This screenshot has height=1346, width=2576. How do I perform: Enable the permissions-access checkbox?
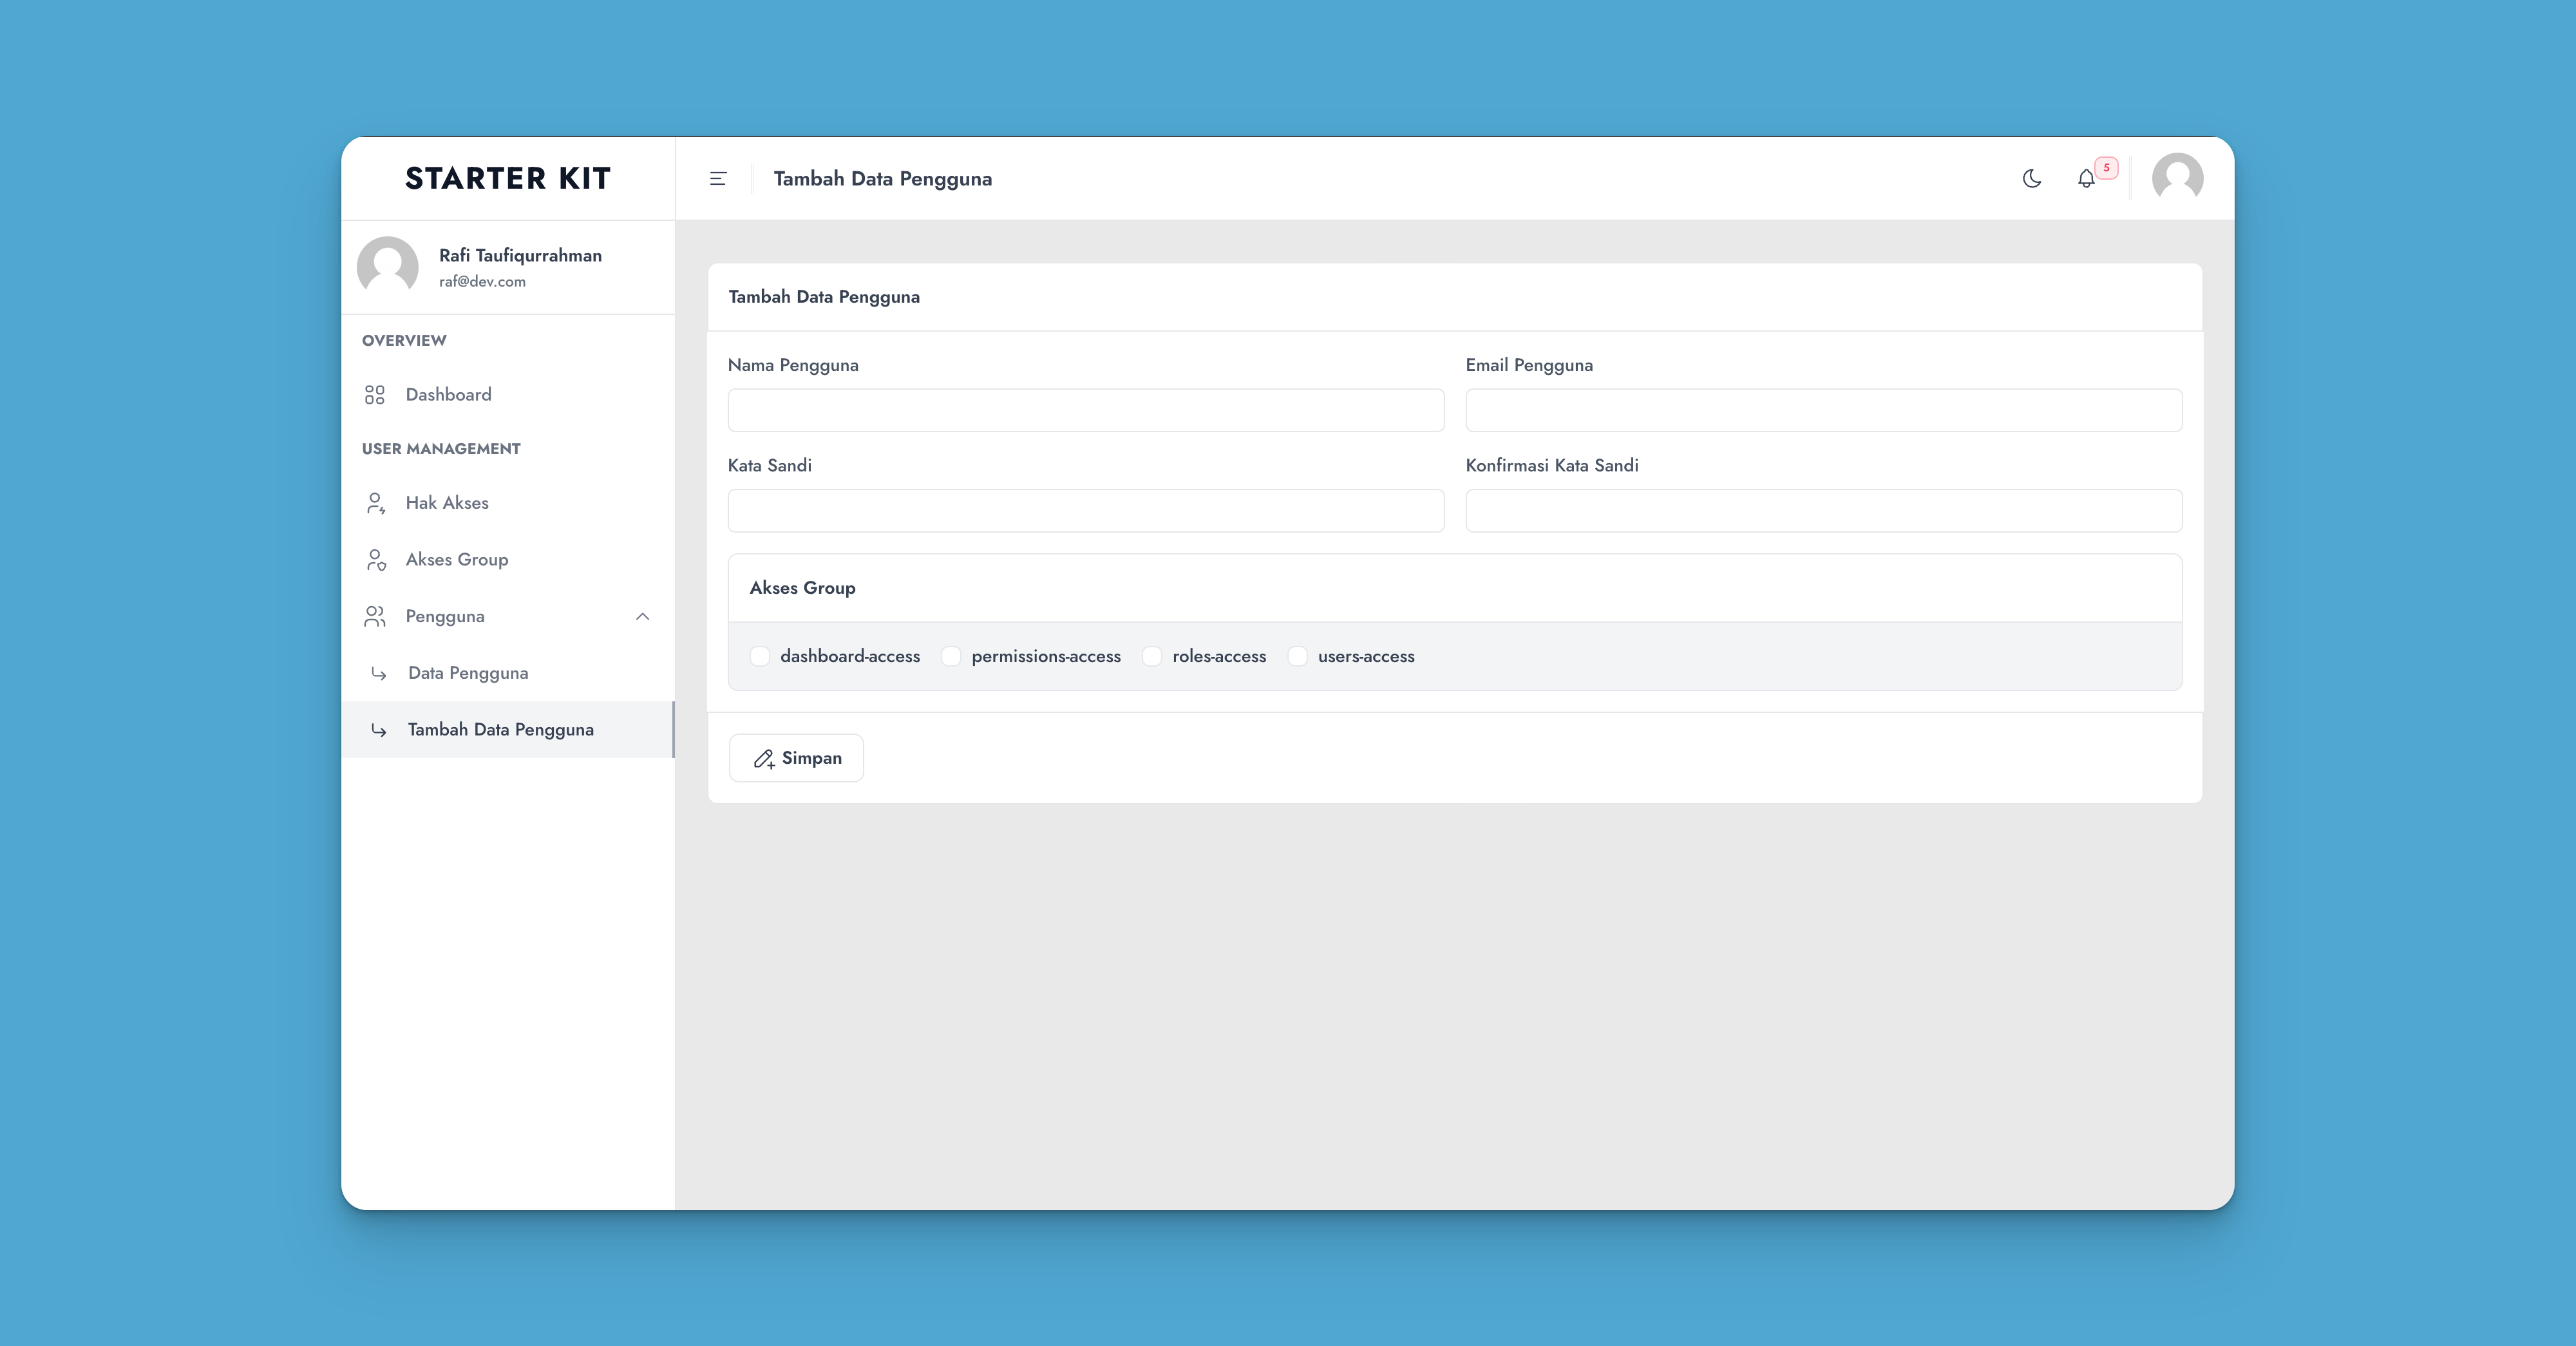pos(951,656)
